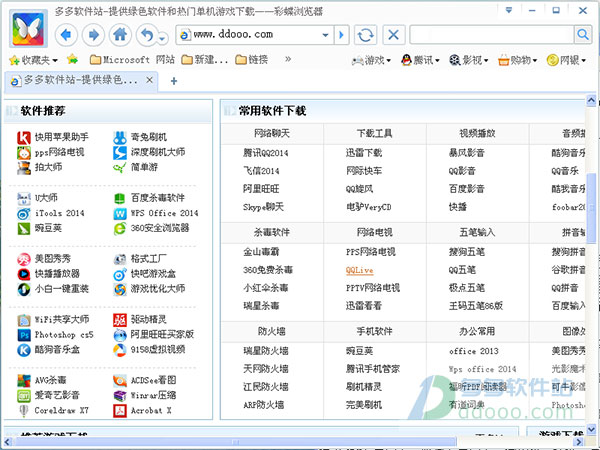Open the orange QQLive link
The height and width of the screenshot is (450, 600).
coord(359,270)
